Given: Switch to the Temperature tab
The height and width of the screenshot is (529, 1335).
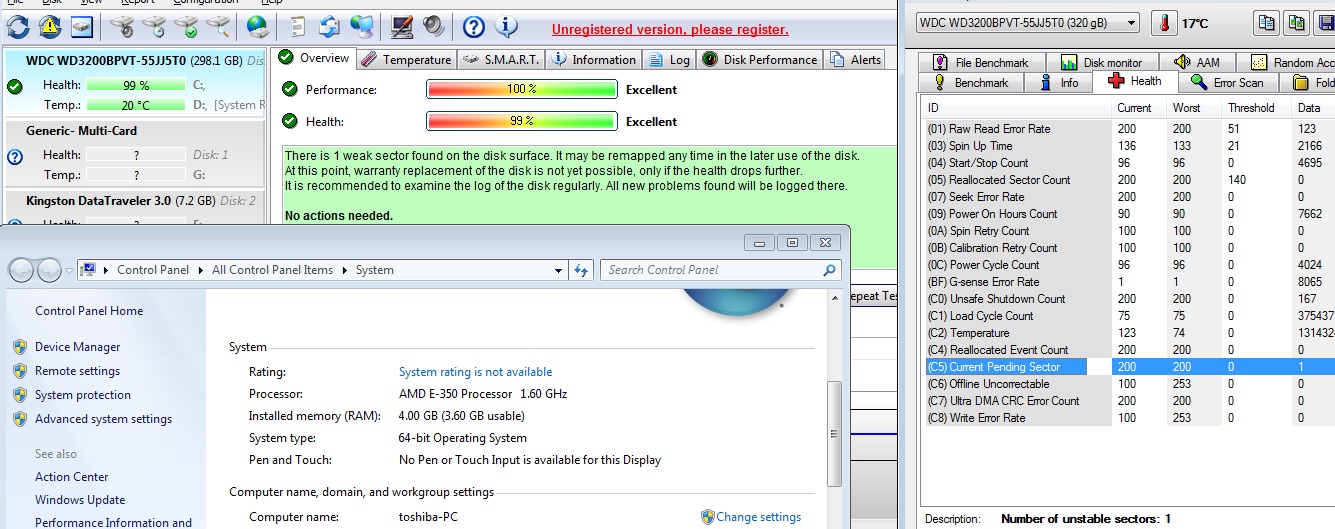Looking at the screenshot, I should point(405,59).
